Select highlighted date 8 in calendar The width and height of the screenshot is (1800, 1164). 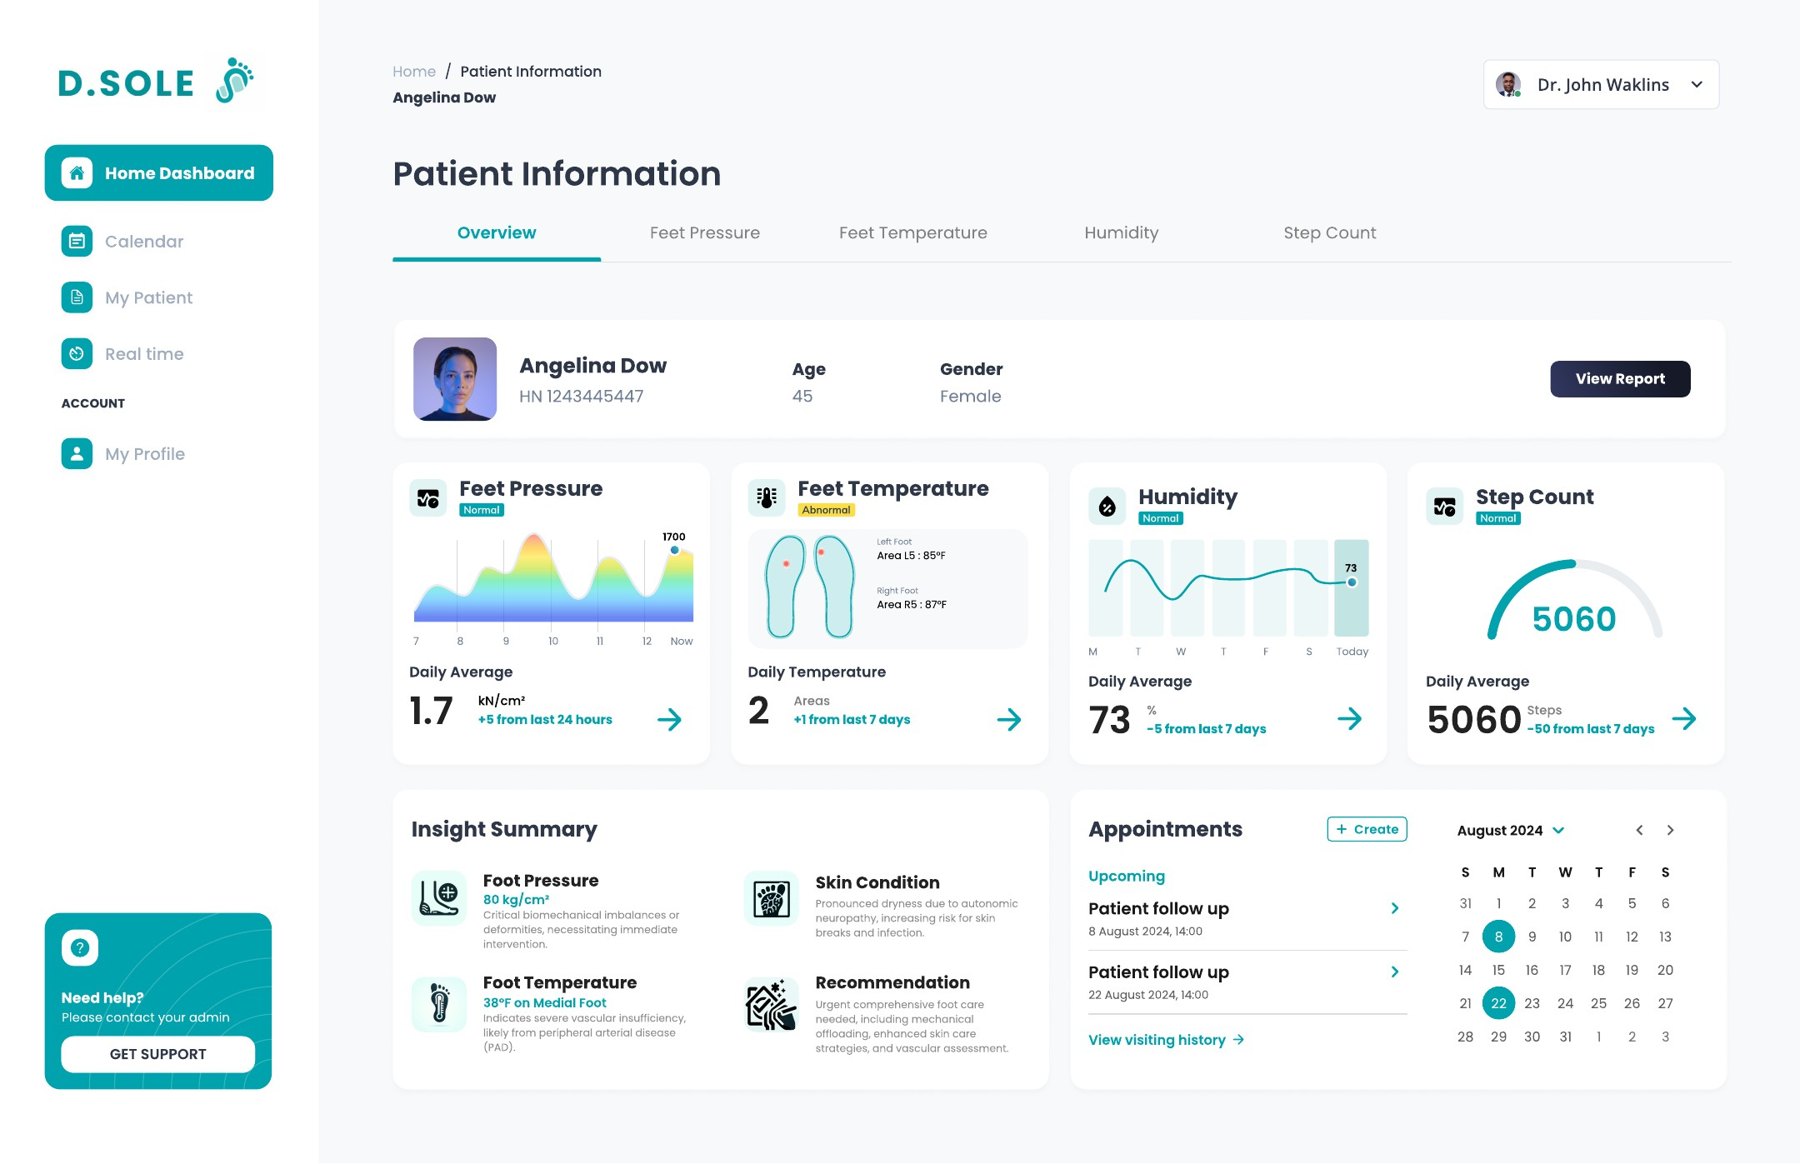click(x=1498, y=937)
